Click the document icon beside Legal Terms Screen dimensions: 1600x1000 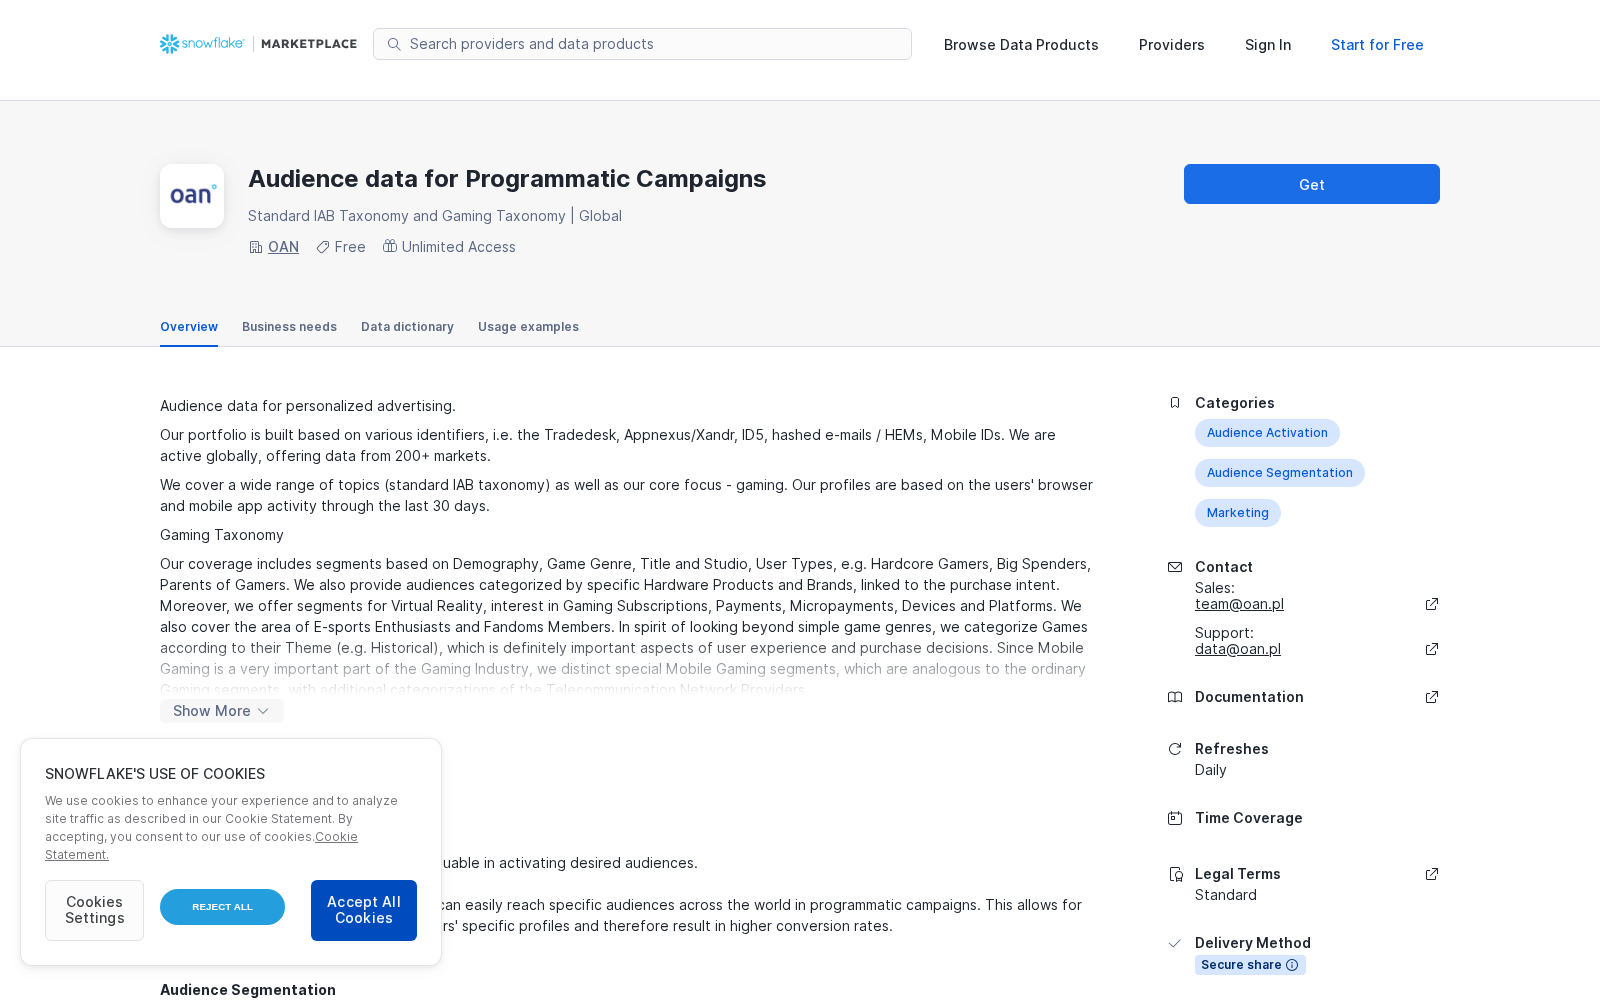1176,874
